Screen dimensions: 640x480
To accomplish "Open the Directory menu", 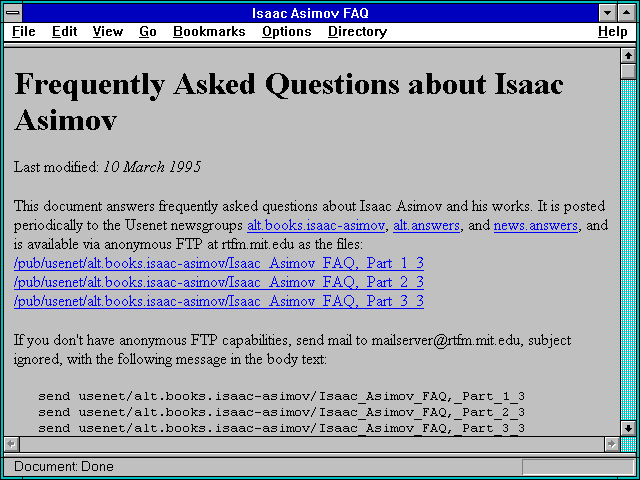I will pos(358,32).
